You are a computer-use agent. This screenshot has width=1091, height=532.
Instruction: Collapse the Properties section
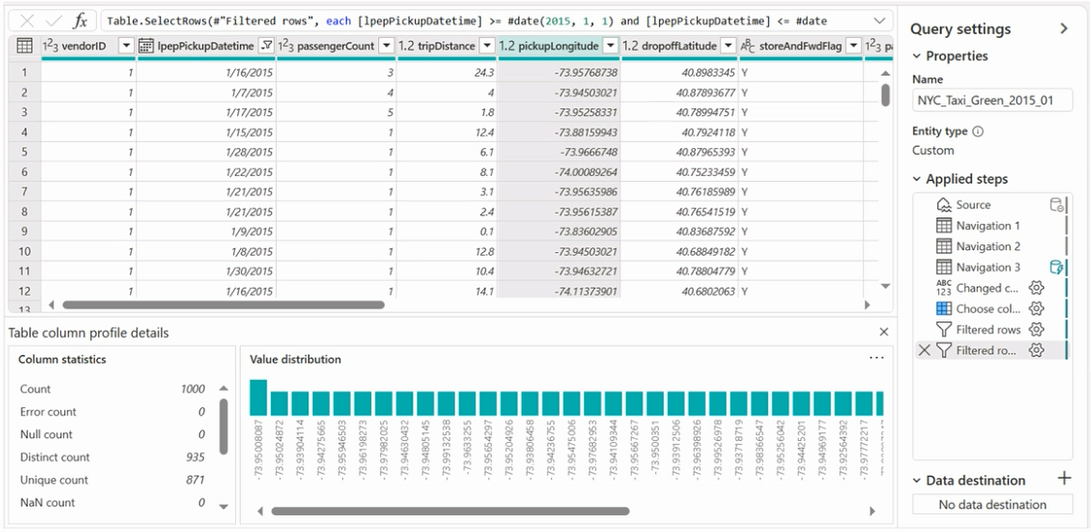(x=918, y=56)
